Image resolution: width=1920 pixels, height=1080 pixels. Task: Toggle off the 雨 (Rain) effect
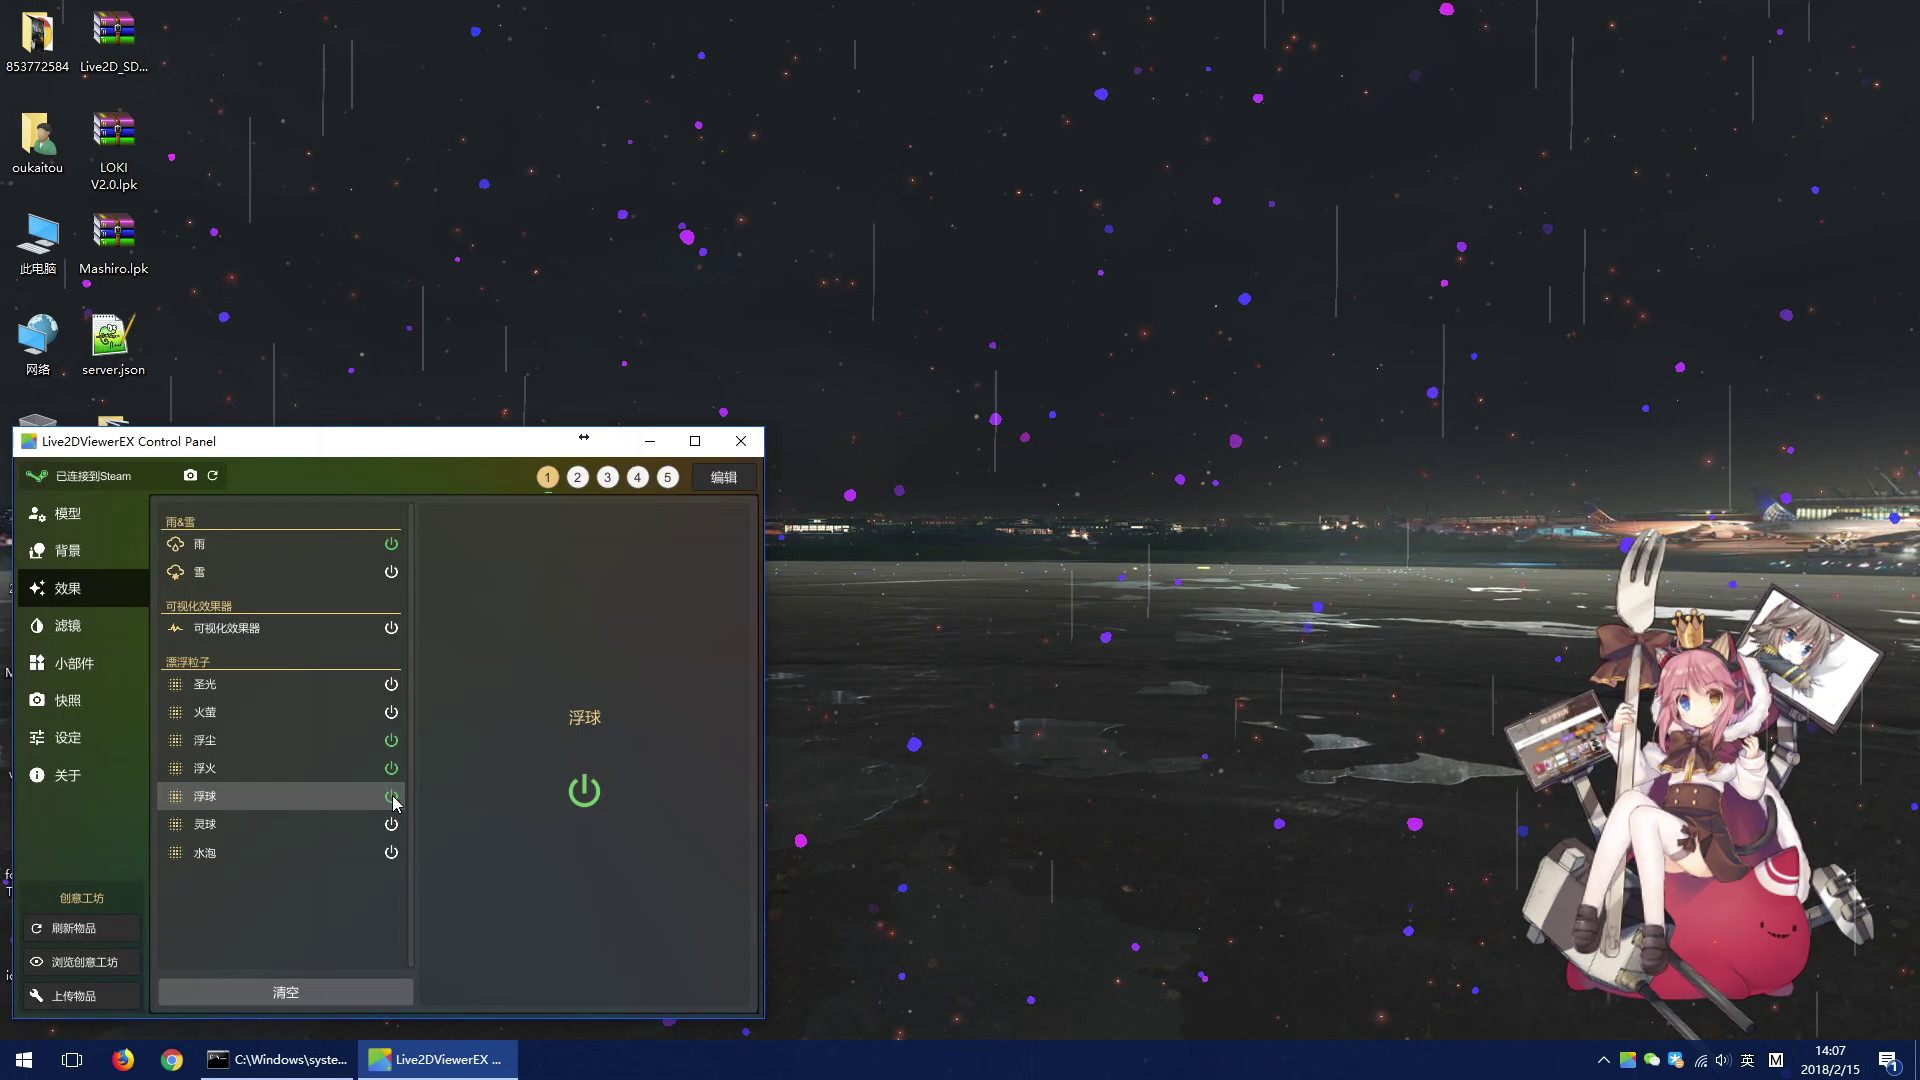pos(391,543)
